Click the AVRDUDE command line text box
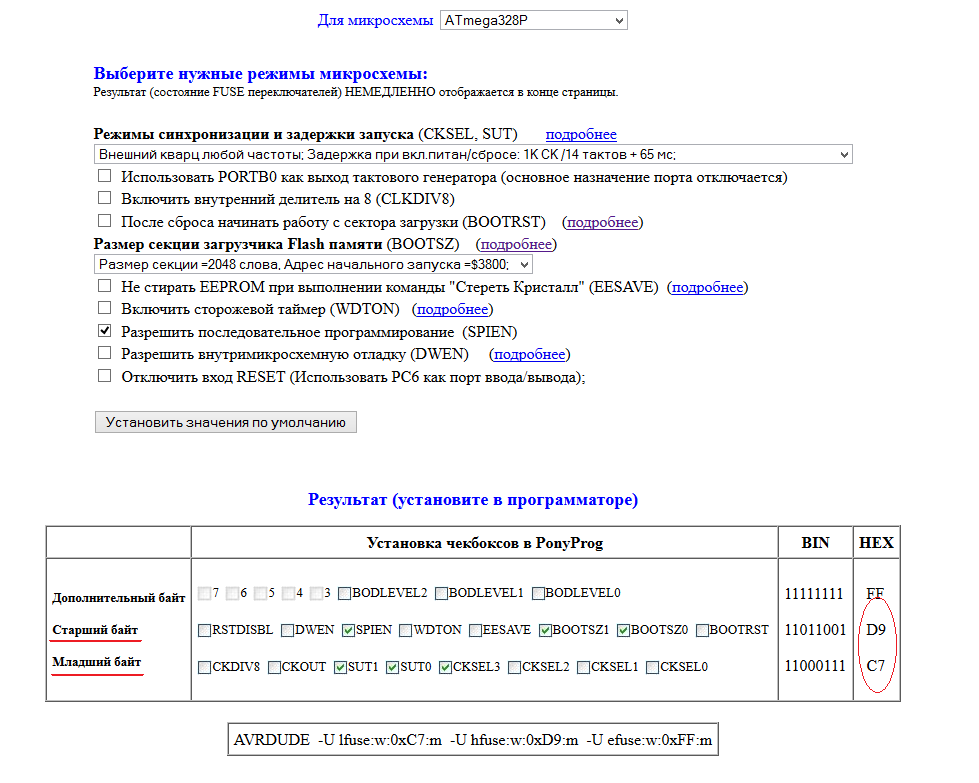 [x=473, y=740]
